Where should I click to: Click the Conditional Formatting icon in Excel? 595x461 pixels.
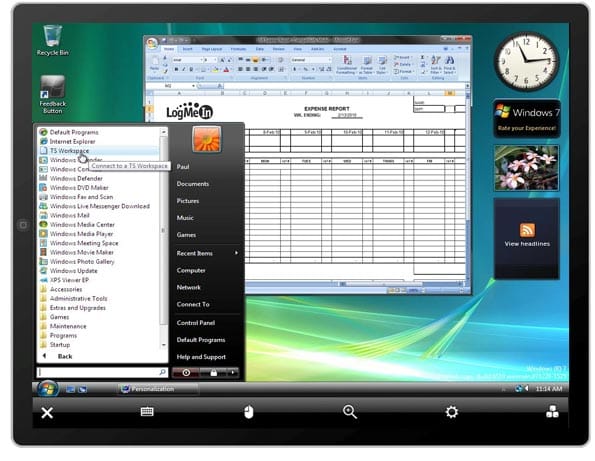pyautogui.click(x=347, y=65)
